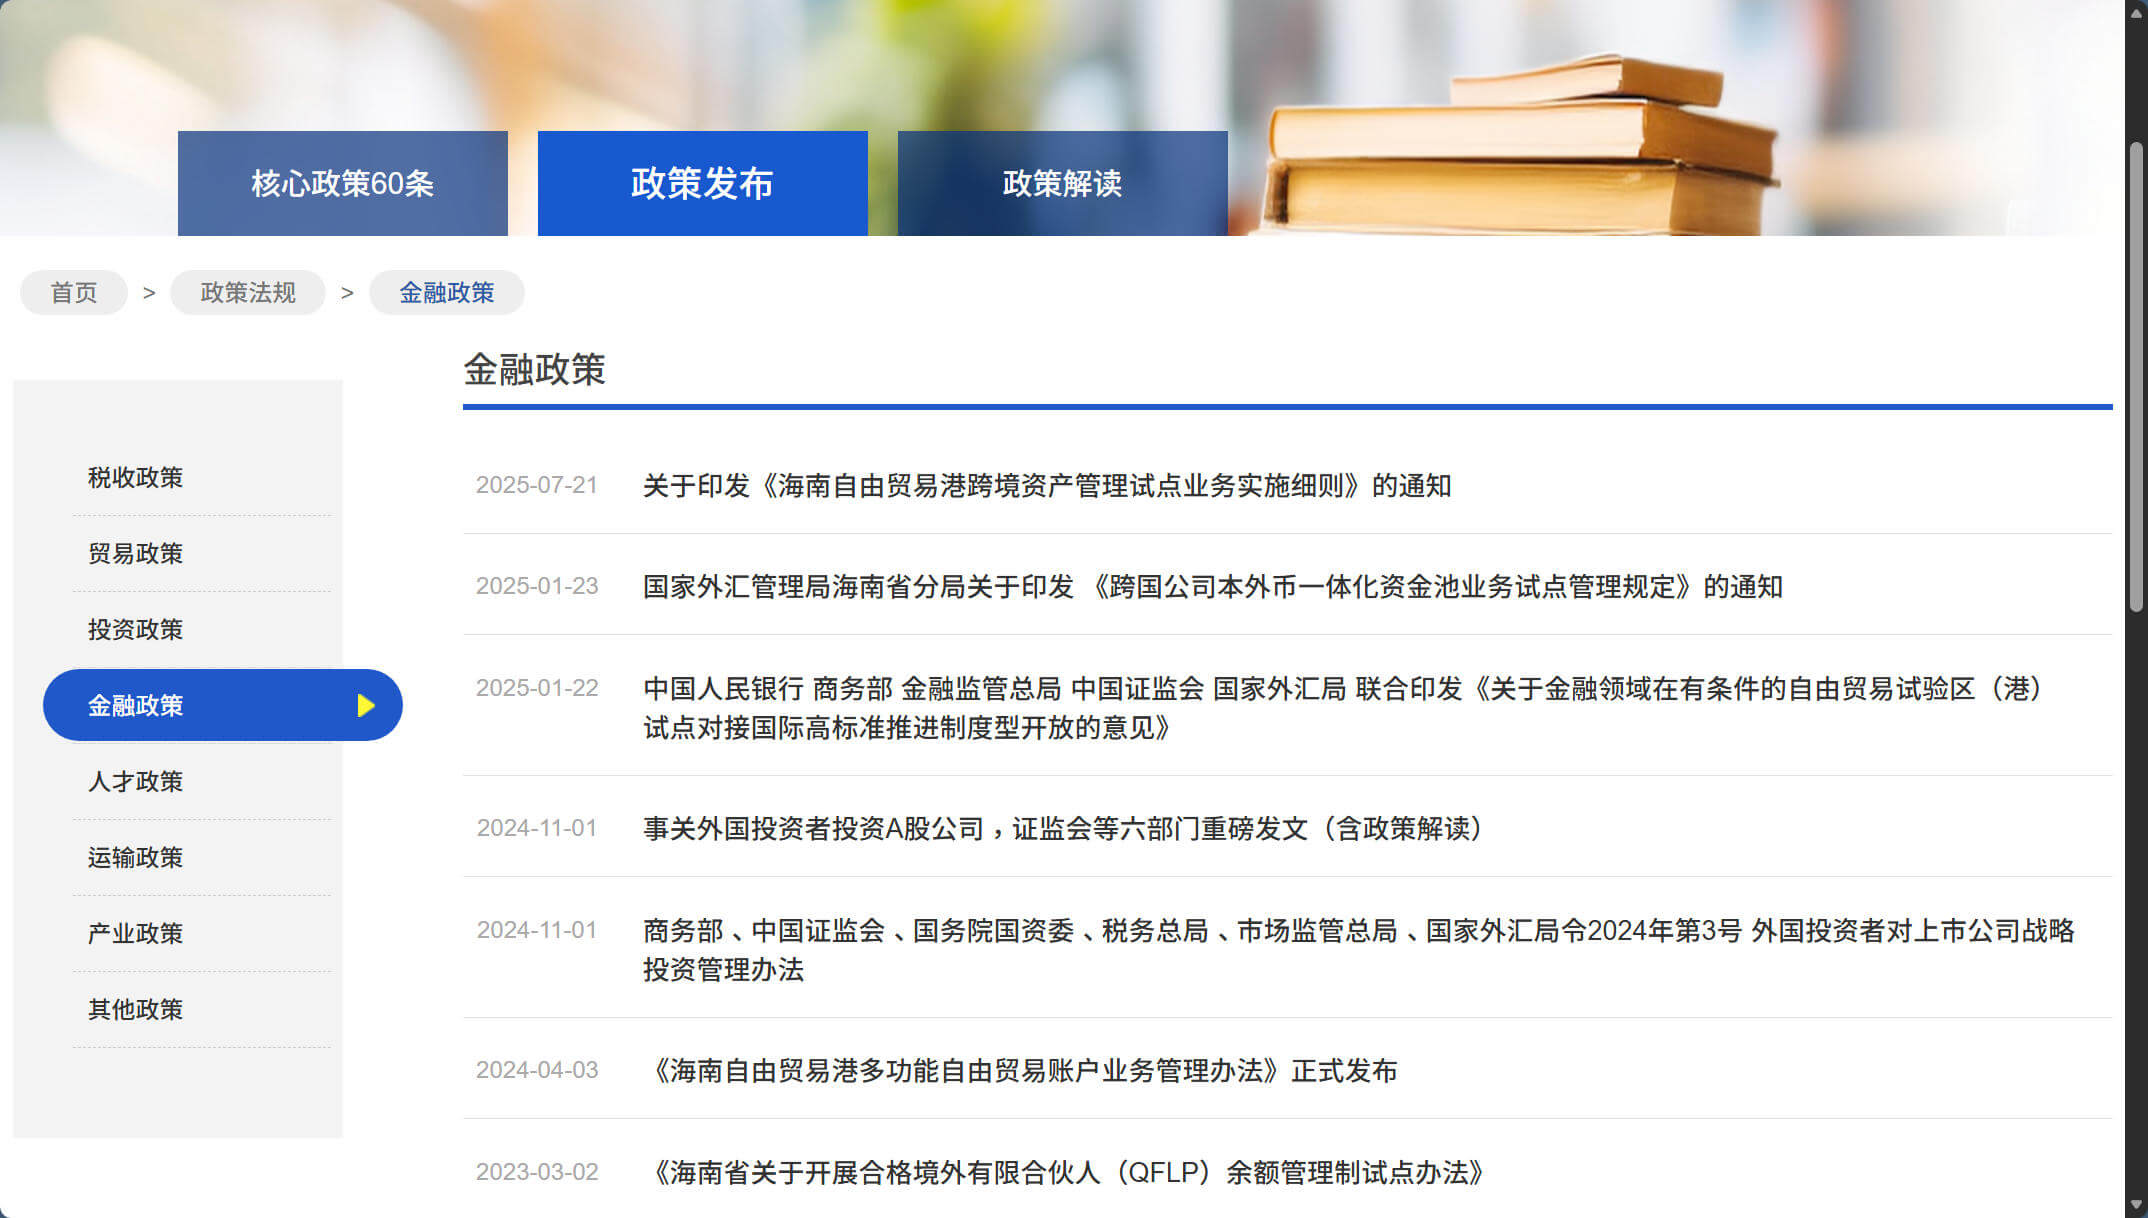Open the 核心政策60条 tab
This screenshot has width=2148, height=1218.
pyautogui.click(x=342, y=184)
